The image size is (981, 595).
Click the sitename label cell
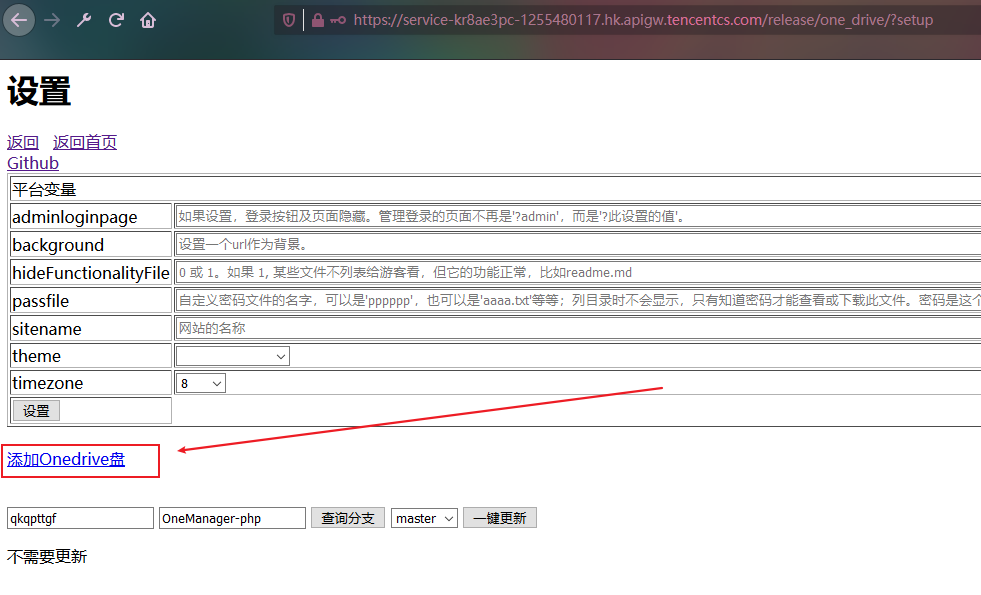(x=91, y=328)
